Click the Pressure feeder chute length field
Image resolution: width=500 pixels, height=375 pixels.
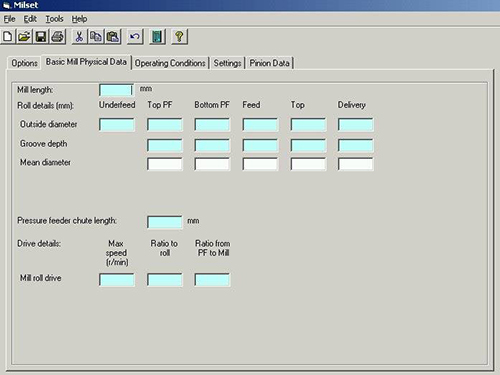point(165,222)
